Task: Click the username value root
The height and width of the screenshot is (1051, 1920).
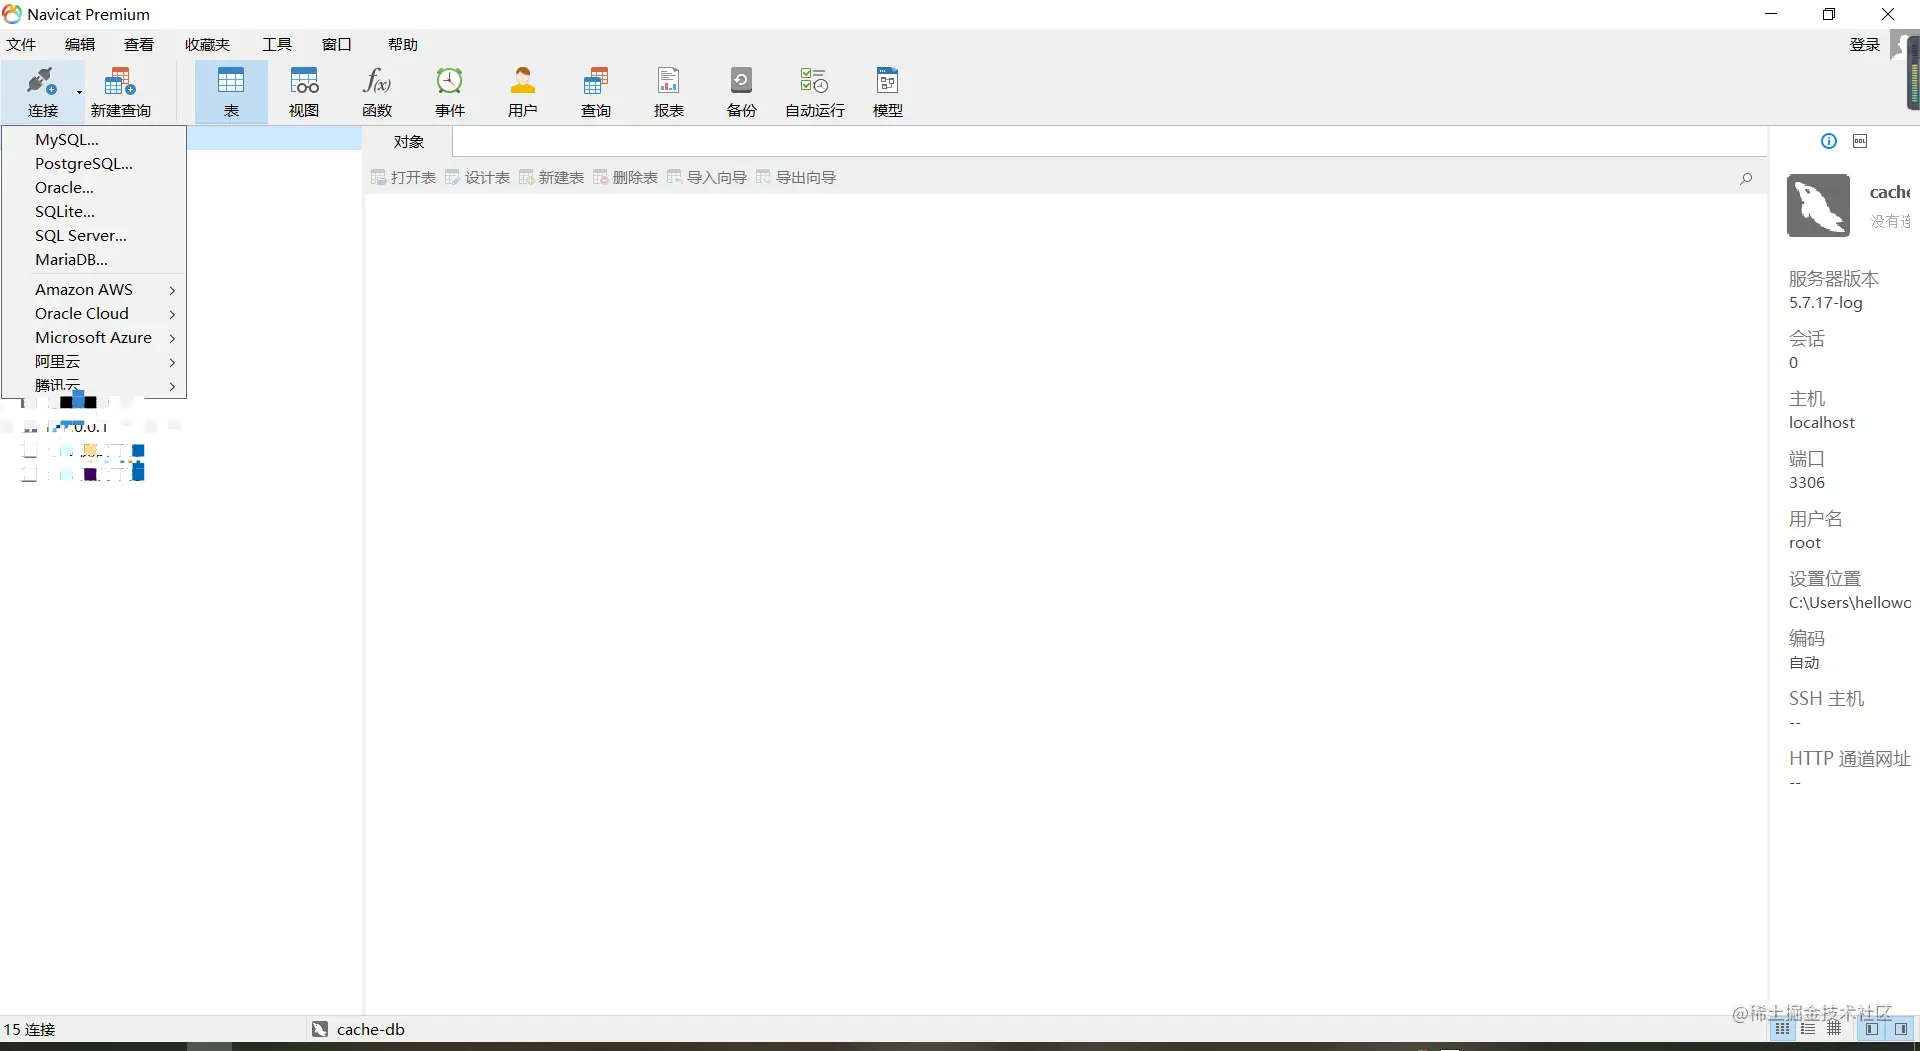Action: pyautogui.click(x=1805, y=543)
